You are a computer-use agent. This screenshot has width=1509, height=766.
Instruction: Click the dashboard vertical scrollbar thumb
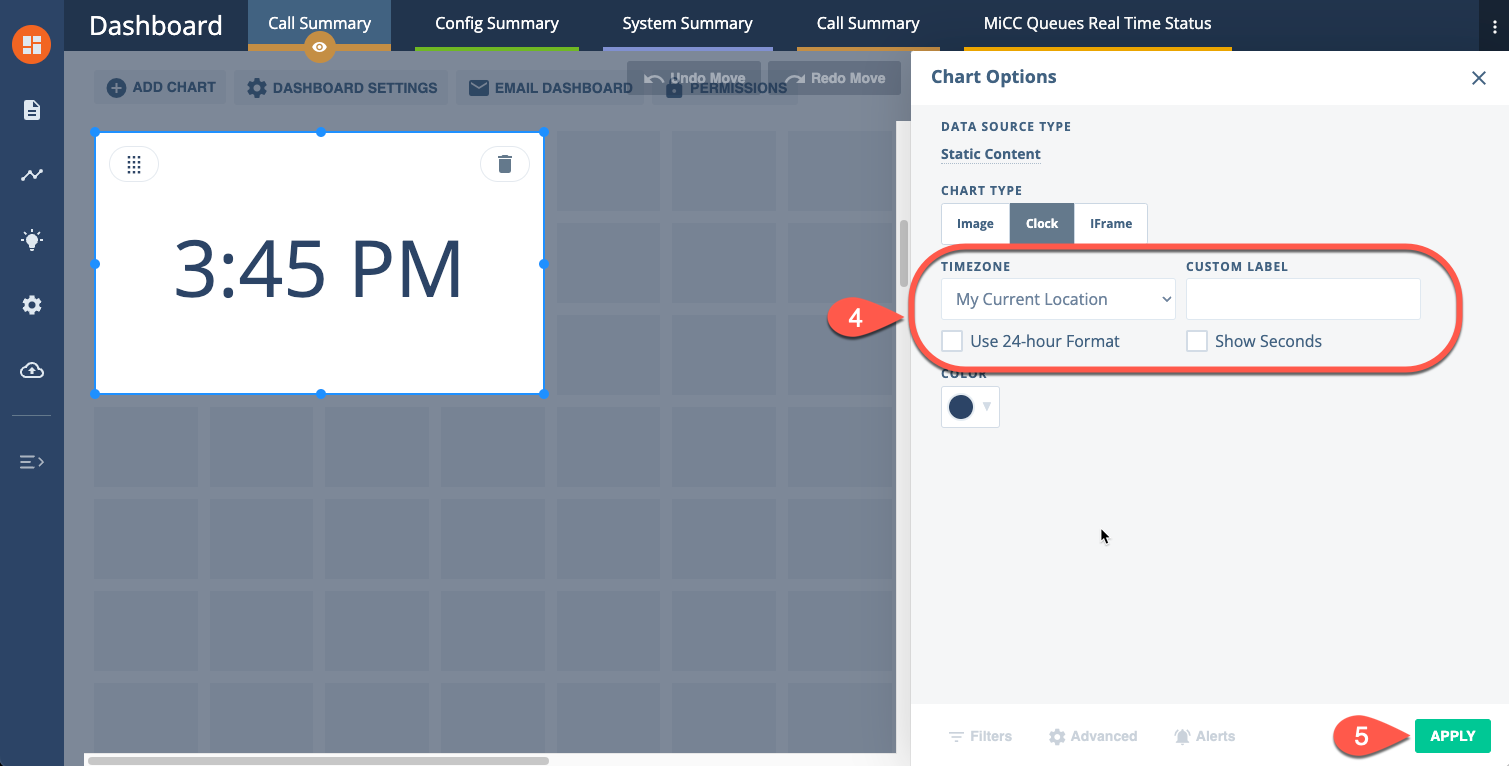pos(904,254)
